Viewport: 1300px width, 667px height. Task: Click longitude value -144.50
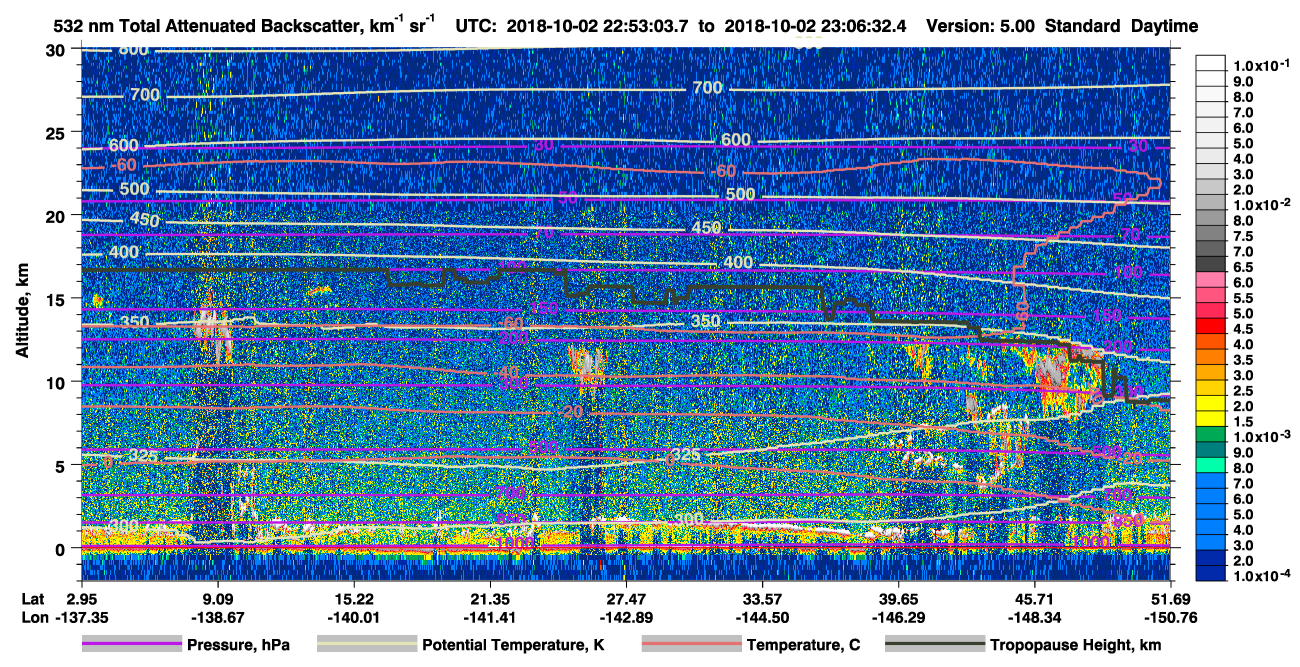click(762, 617)
